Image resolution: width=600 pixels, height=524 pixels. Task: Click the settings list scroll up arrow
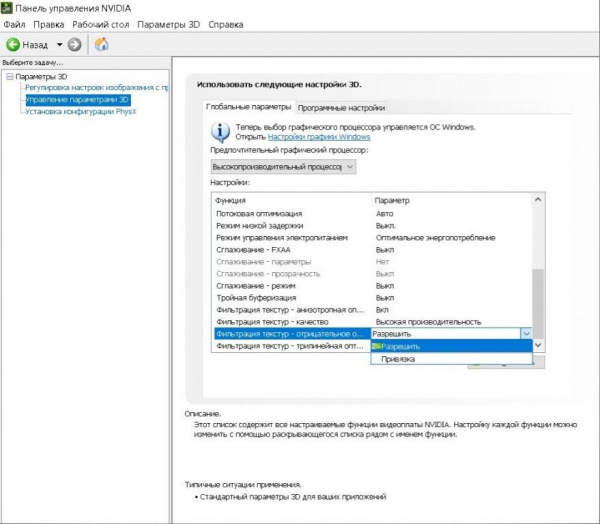tap(538, 200)
